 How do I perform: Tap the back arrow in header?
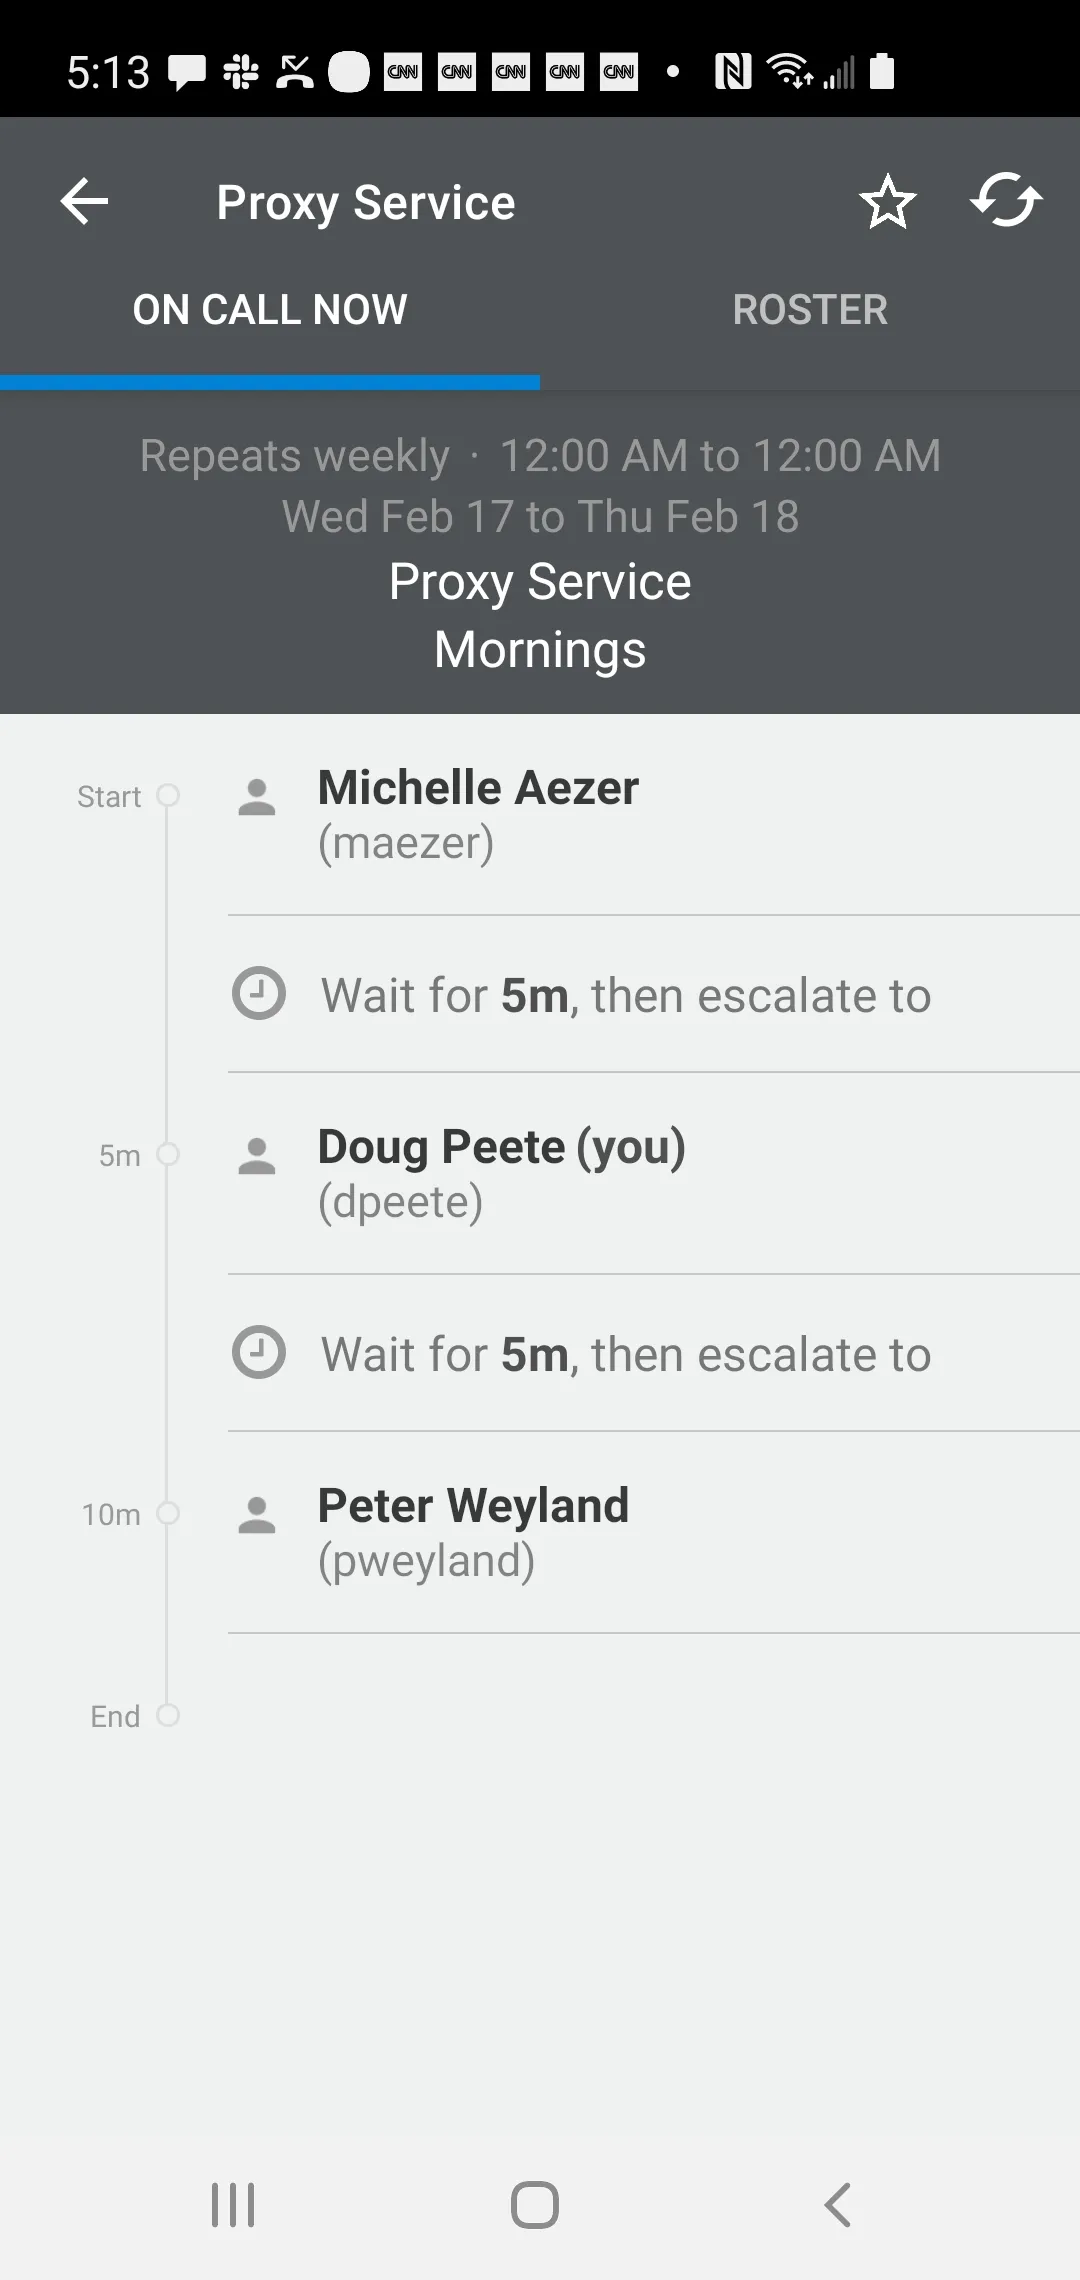click(x=84, y=202)
